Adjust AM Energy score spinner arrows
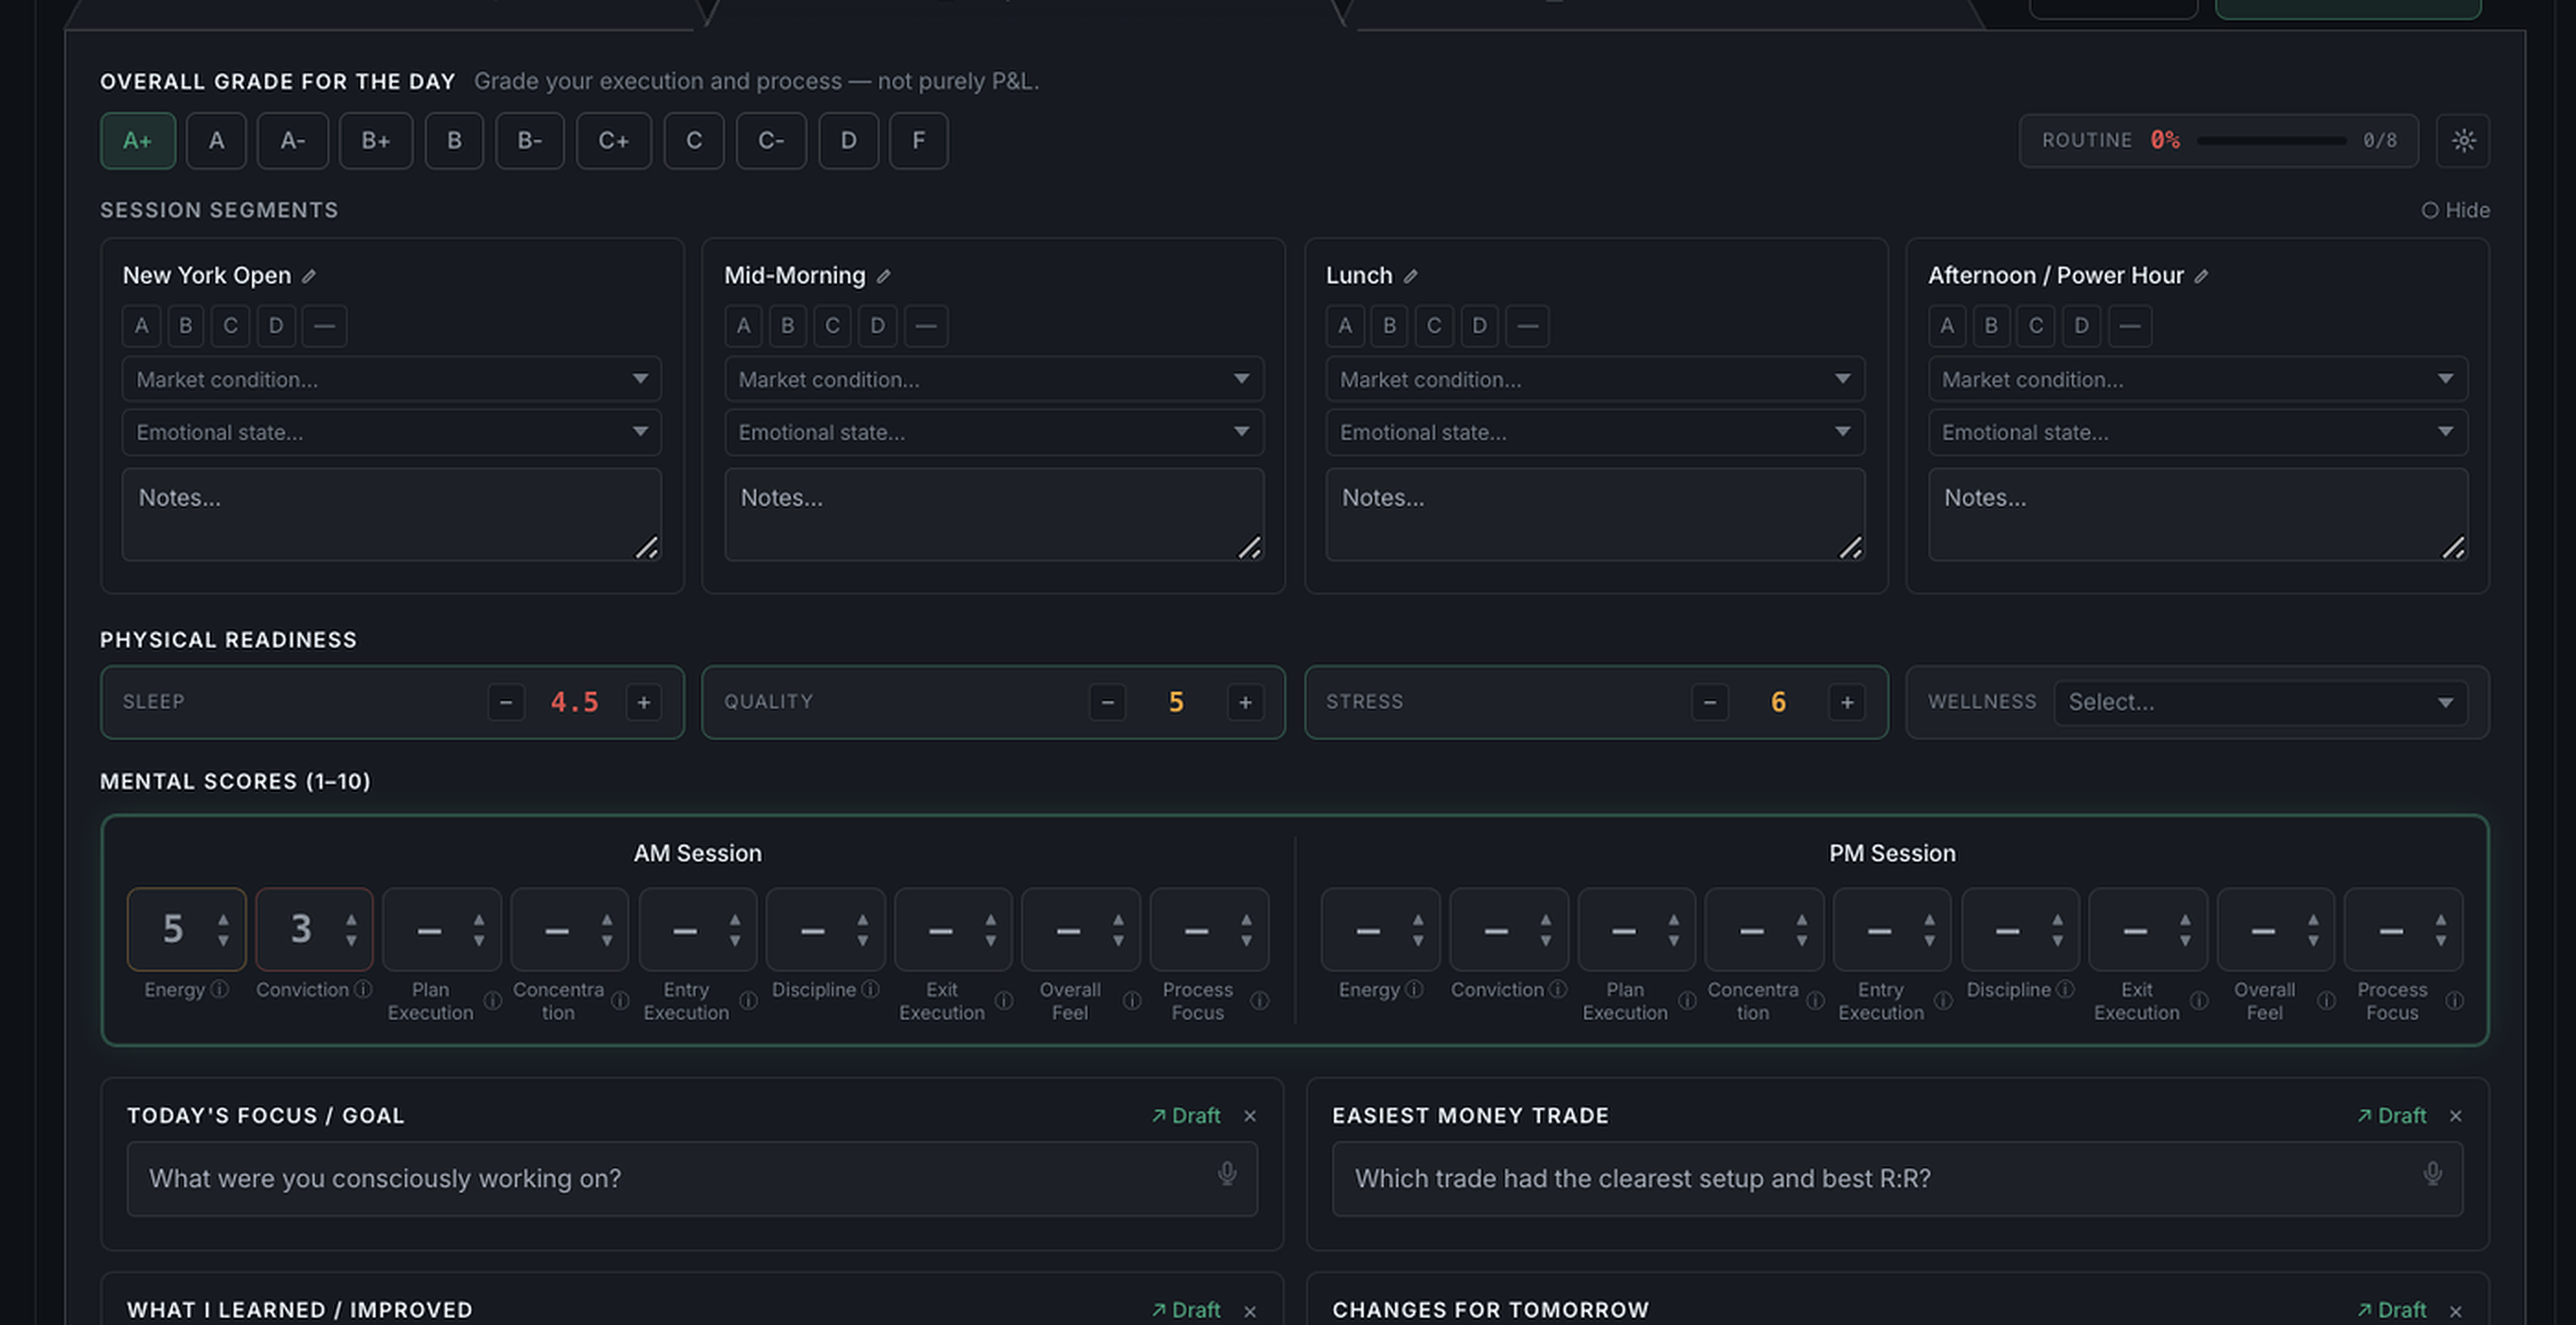Image resolution: width=2576 pixels, height=1325 pixels. pos(224,930)
